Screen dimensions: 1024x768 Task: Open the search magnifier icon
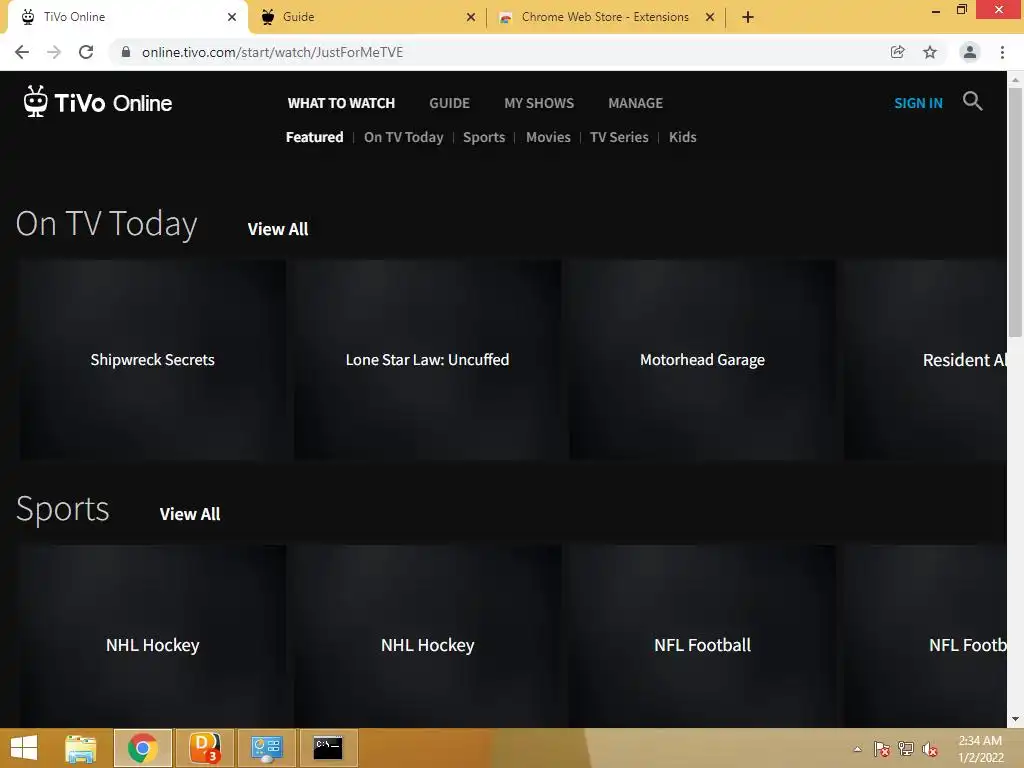coord(972,101)
